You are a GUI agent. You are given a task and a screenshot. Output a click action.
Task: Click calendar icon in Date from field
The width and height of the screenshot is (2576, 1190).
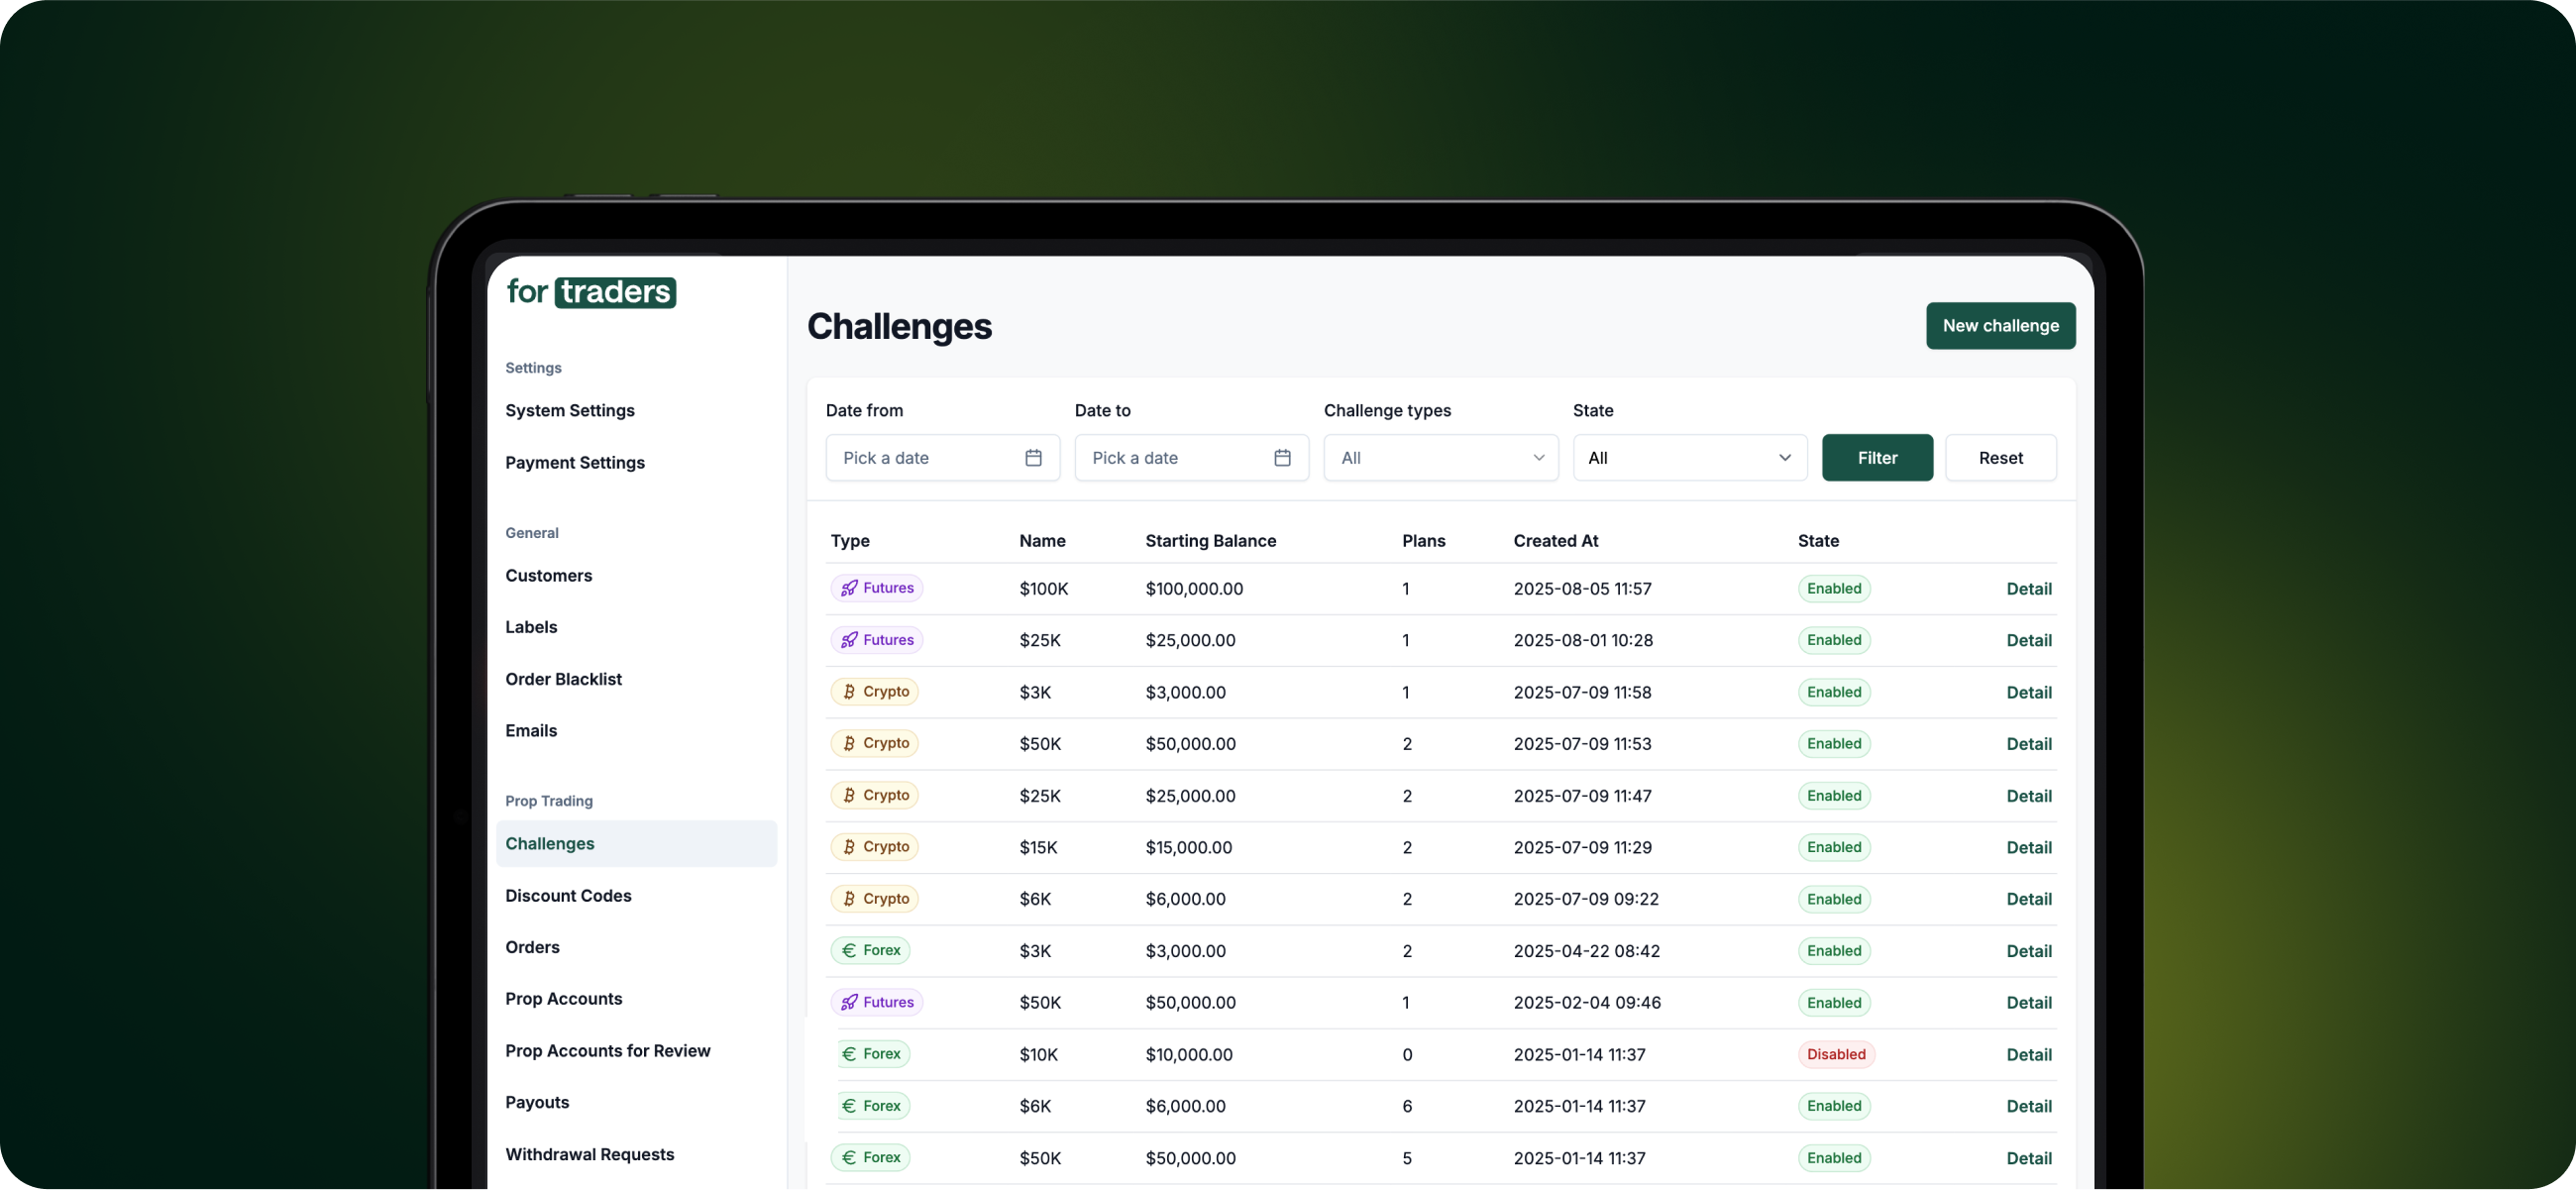pyautogui.click(x=1033, y=457)
